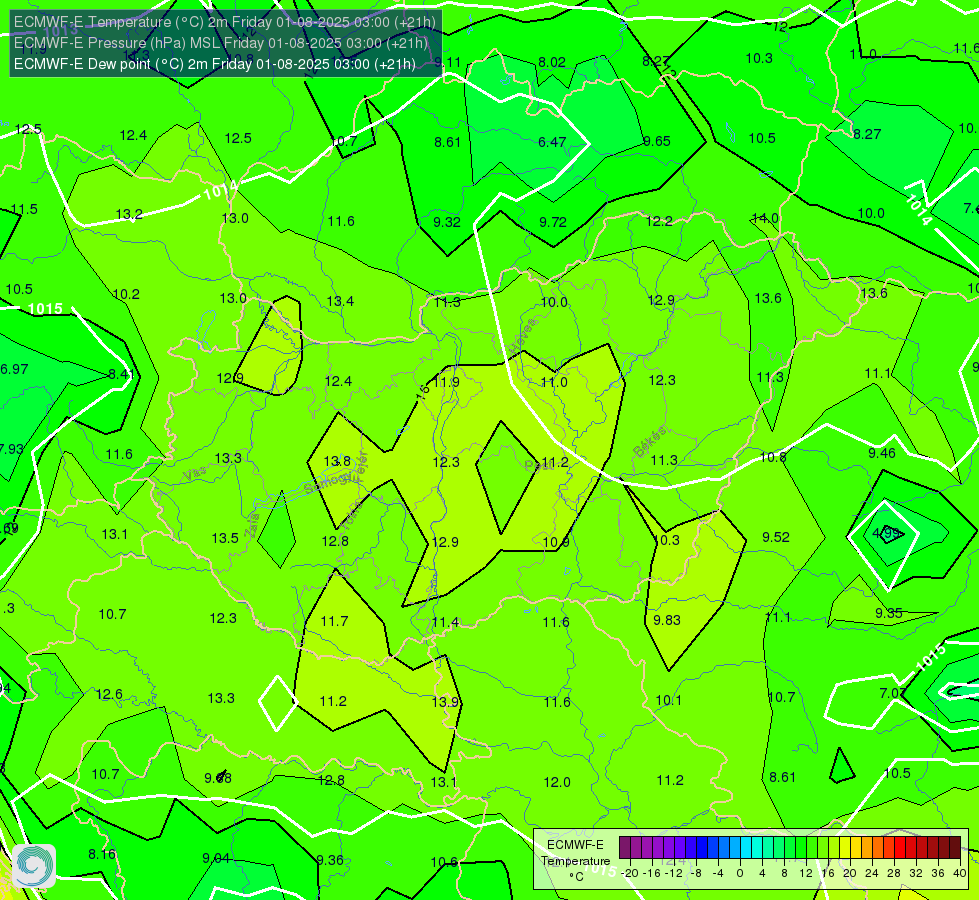Screen dimensions: 979x900
Task: Click the 11.4 temperature value
Action: point(445,622)
